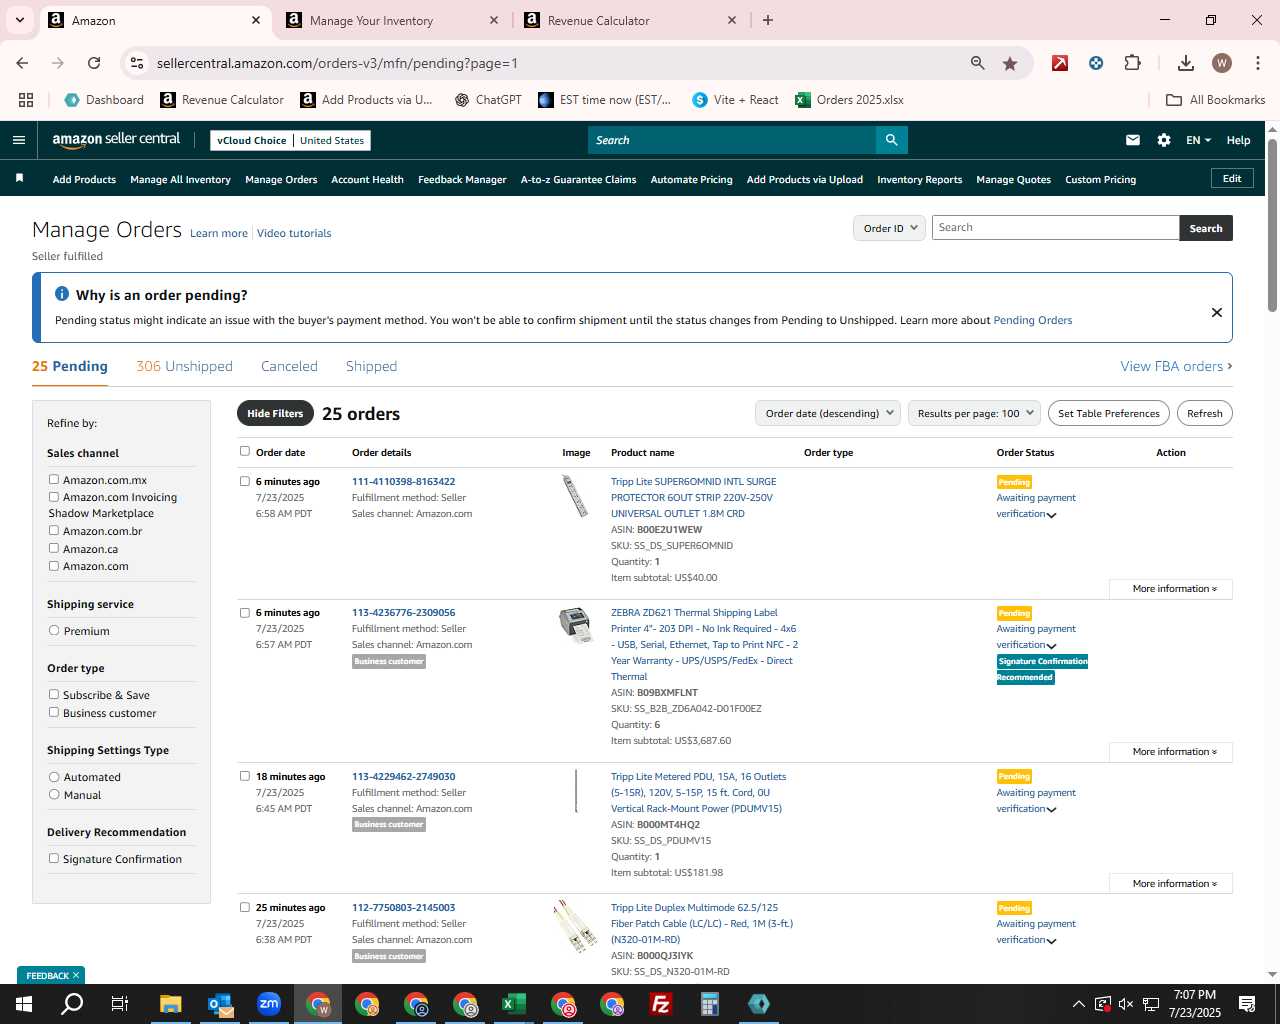This screenshot has width=1280, height=1024.
Task: Open the Seller Central hamburger menu
Action: click(18, 140)
